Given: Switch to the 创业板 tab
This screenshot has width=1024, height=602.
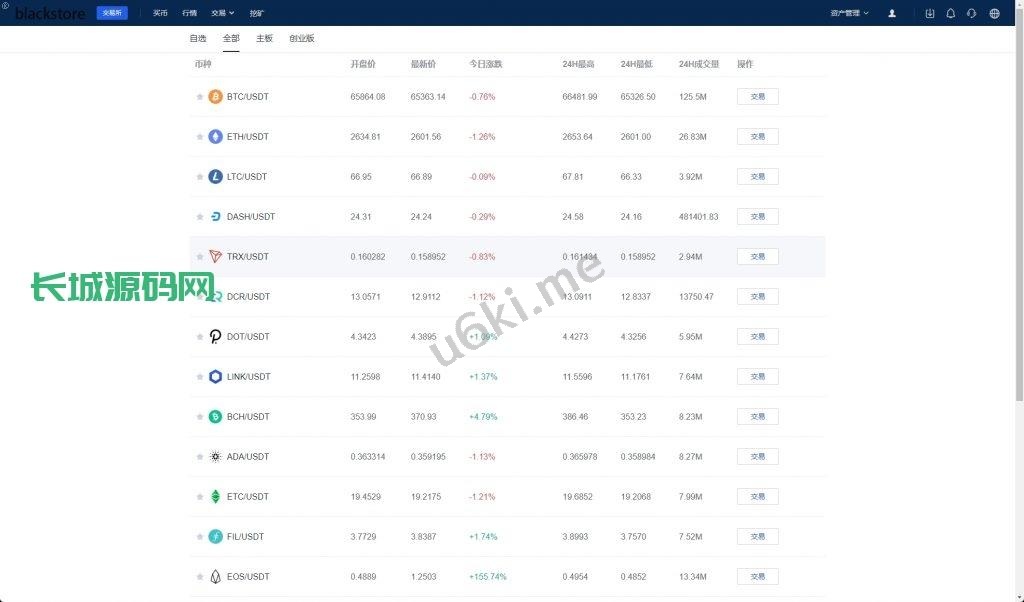Looking at the screenshot, I should click(301, 38).
